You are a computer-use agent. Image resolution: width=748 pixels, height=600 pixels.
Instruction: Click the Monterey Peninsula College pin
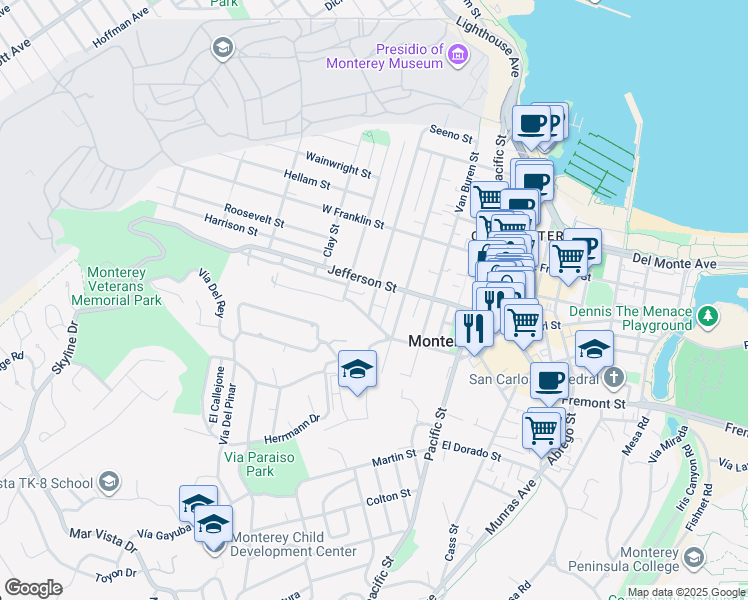pyautogui.click(x=694, y=558)
